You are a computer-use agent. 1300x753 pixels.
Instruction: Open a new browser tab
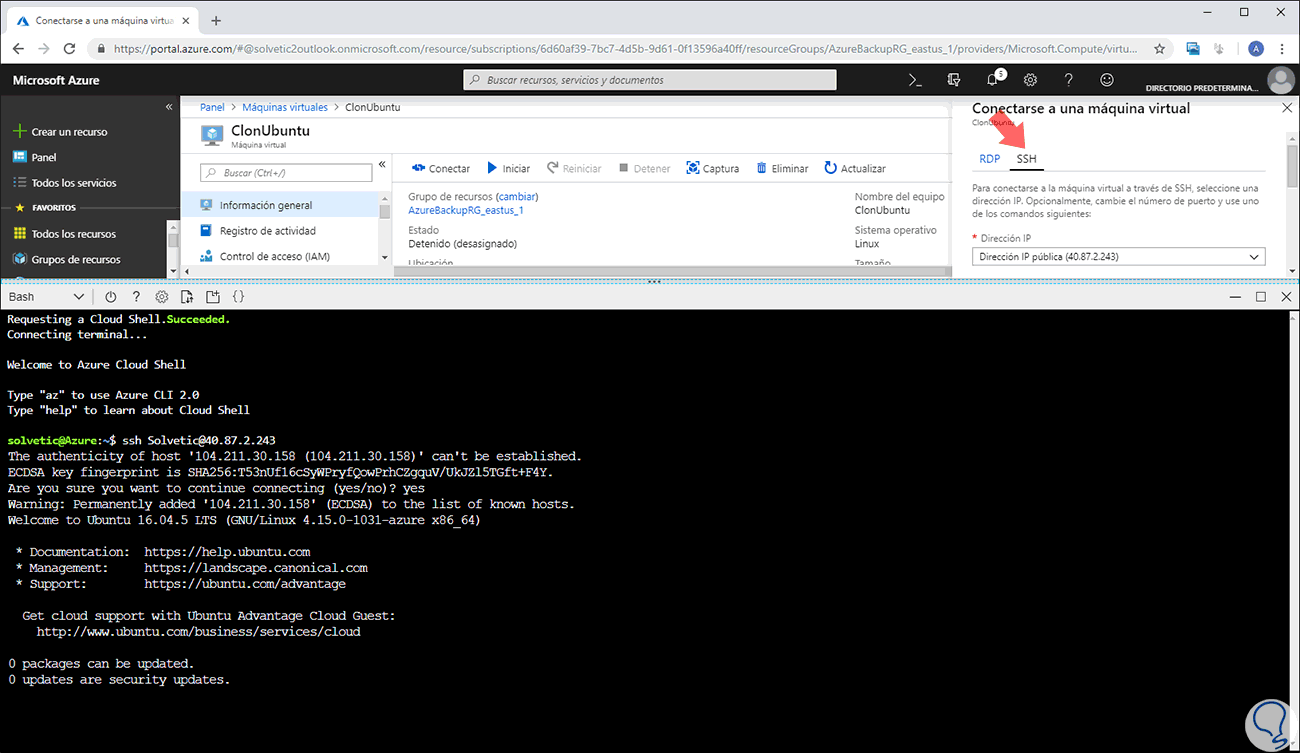click(216, 20)
